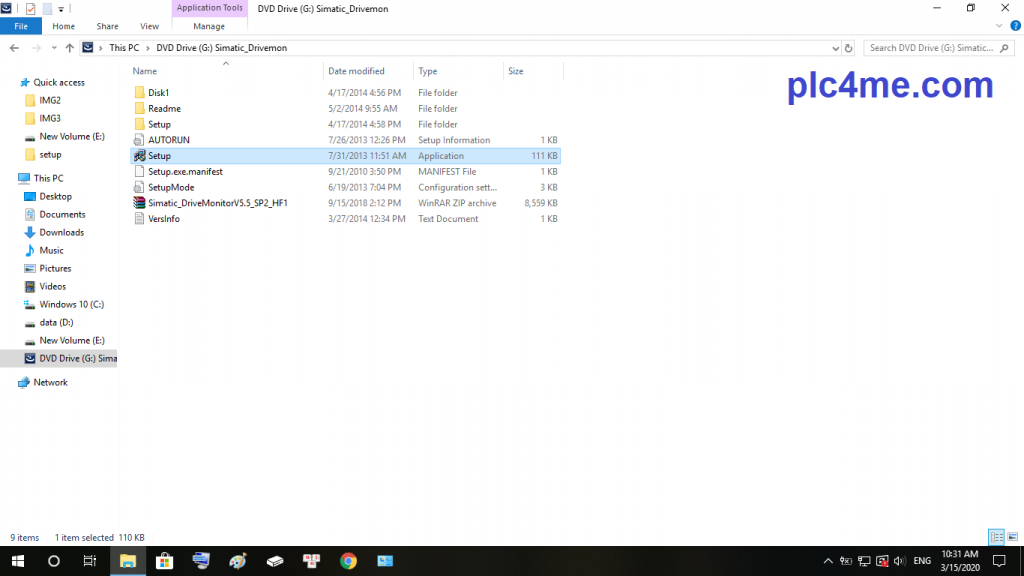Open the Help question mark icon
The width and height of the screenshot is (1024, 576).
[x=1016, y=26]
